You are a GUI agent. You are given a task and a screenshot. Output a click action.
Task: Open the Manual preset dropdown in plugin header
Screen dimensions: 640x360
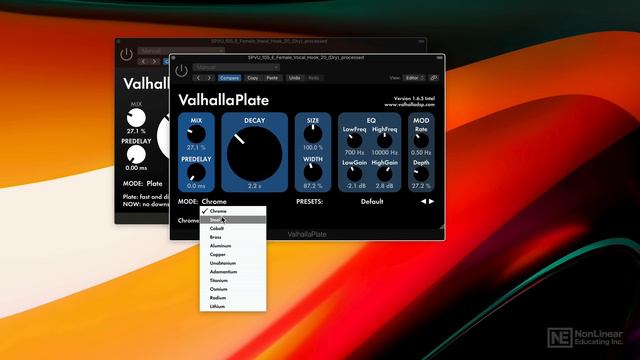click(236, 67)
